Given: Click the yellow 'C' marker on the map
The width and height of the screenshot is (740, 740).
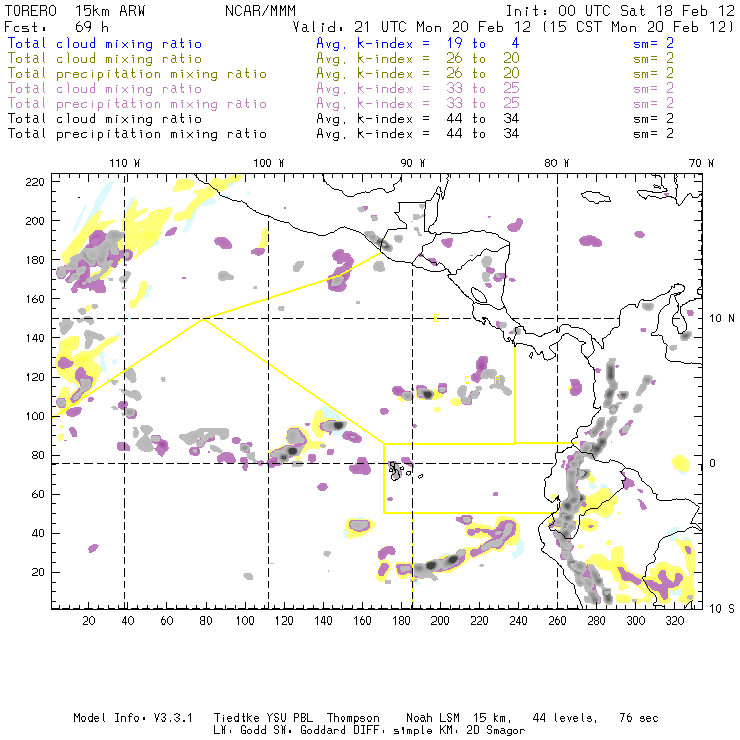Looking at the screenshot, I should tap(467, 380).
